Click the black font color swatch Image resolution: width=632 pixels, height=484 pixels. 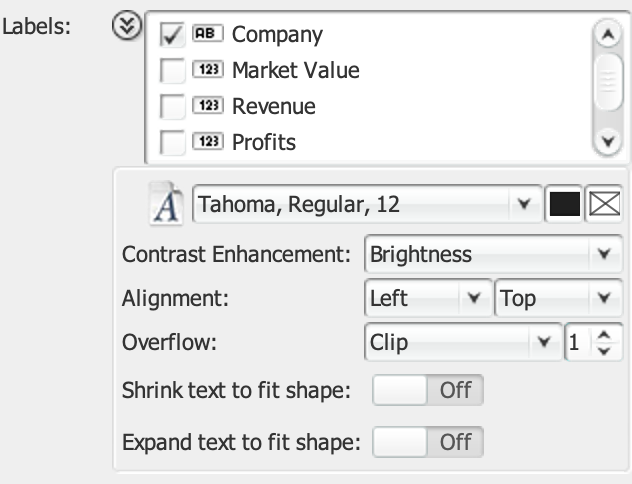[x=563, y=205]
